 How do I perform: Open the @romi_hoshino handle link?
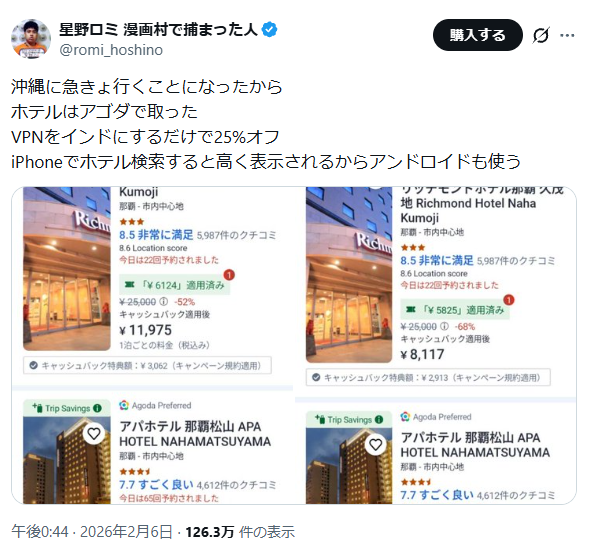point(111,50)
